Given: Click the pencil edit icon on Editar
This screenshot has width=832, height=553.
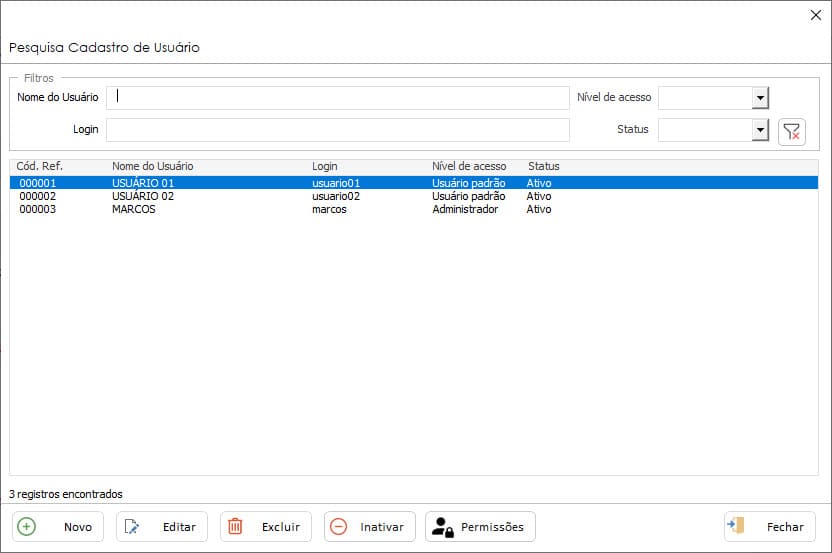Looking at the screenshot, I should [x=132, y=526].
